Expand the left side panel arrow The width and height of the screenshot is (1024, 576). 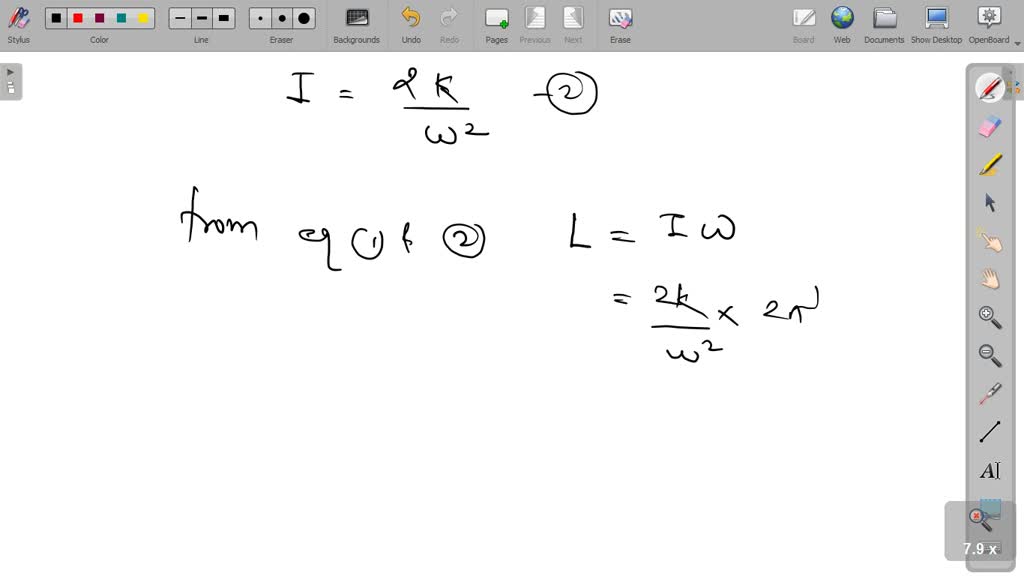(10, 71)
